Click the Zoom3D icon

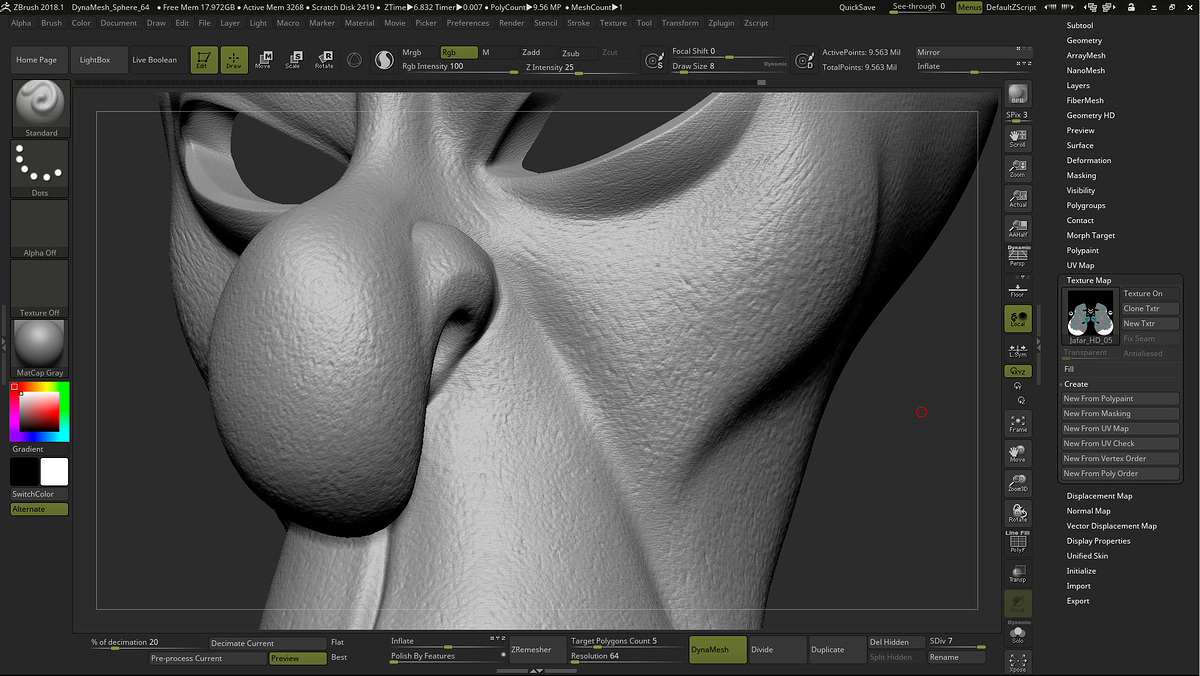tap(1018, 483)
